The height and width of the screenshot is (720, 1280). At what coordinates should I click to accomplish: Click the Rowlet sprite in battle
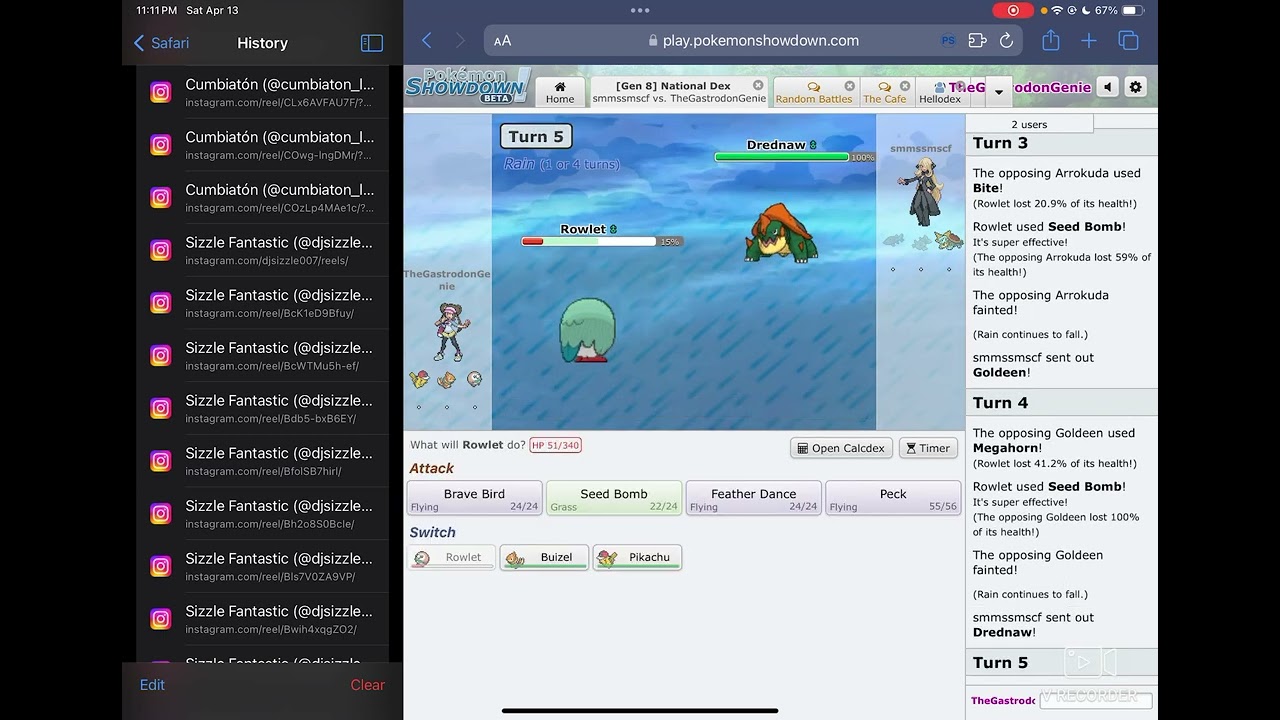(587, 330)
